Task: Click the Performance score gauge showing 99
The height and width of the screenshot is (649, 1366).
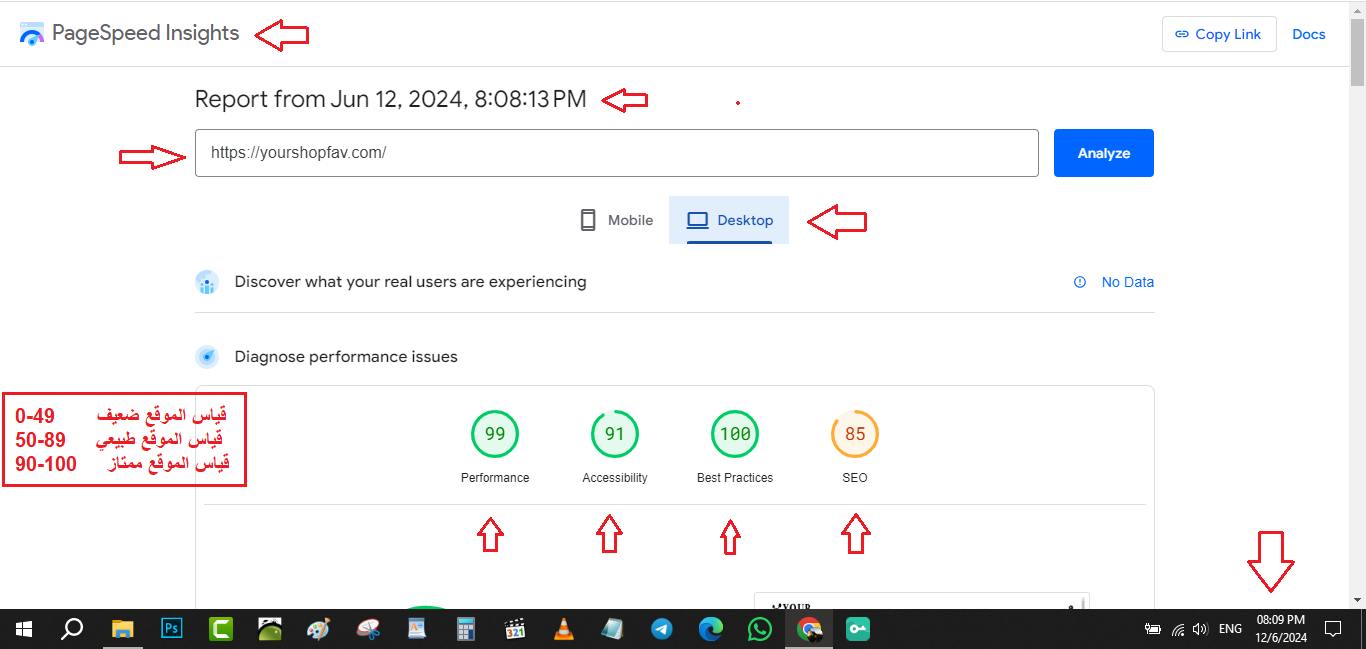Action: [x=495, y=434]
